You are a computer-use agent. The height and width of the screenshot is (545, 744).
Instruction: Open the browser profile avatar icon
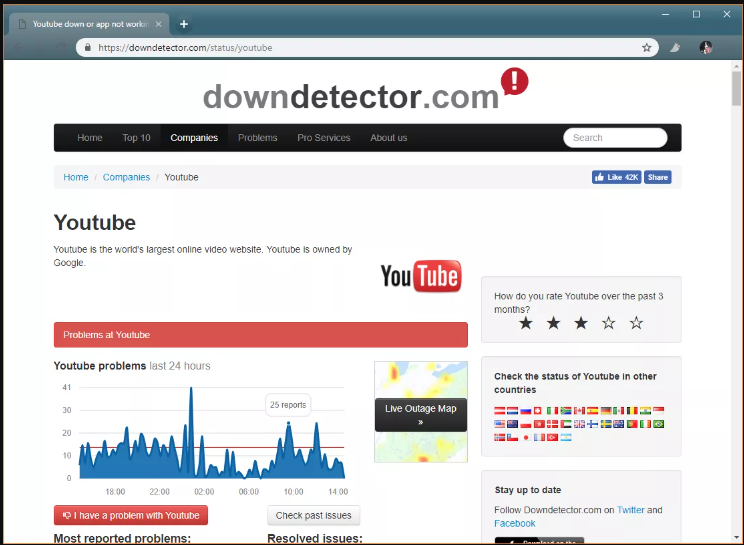point(706,47)
